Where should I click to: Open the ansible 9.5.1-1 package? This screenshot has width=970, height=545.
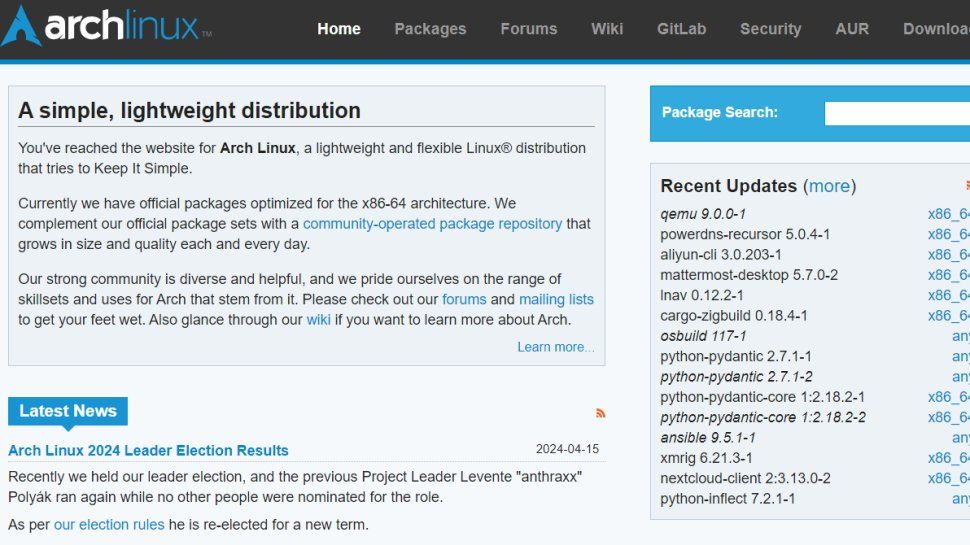click(x=707, y=438)
